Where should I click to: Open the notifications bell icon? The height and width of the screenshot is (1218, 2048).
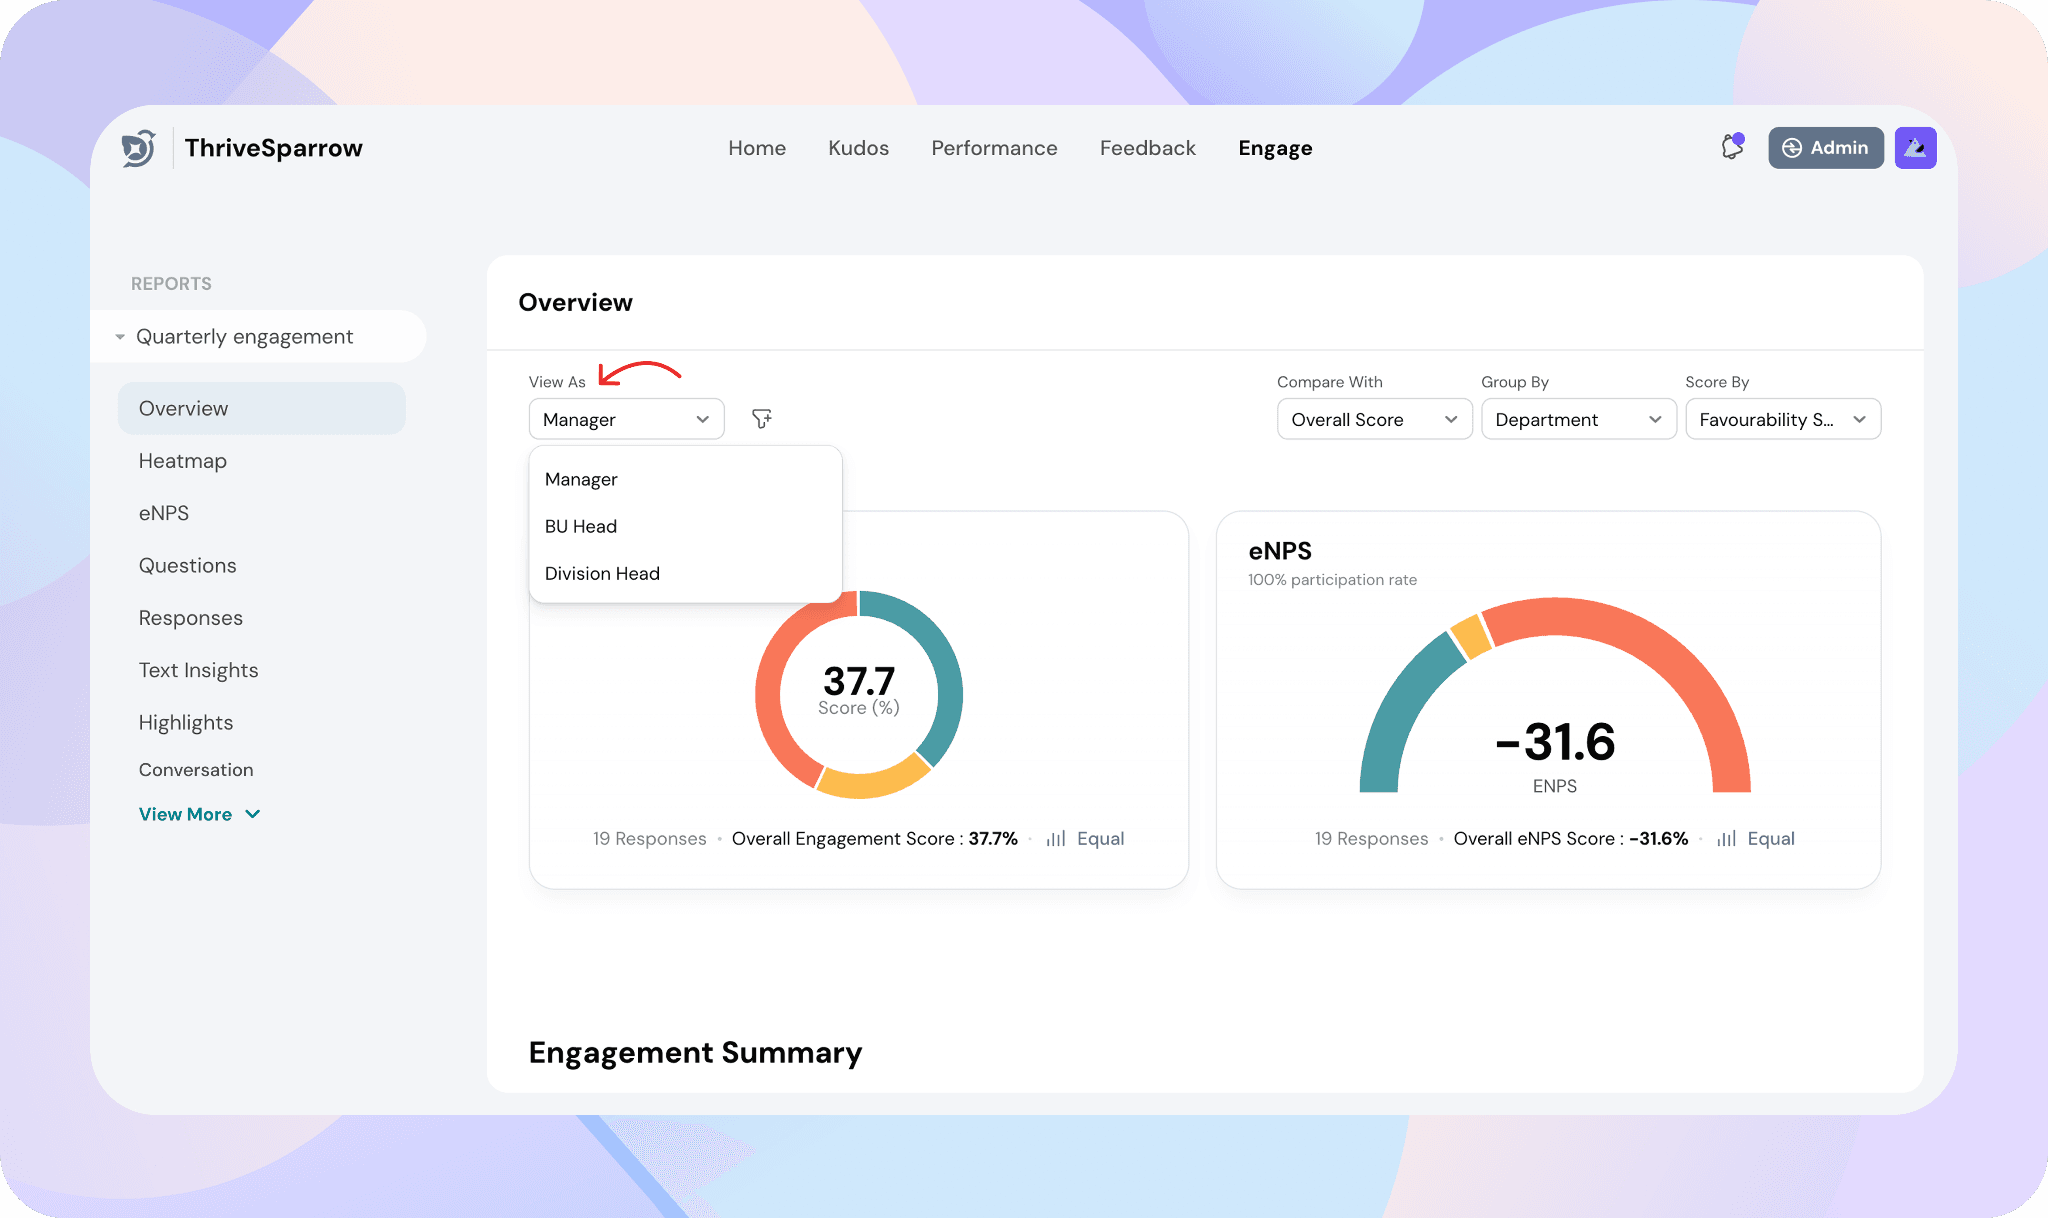[1732, 147]
